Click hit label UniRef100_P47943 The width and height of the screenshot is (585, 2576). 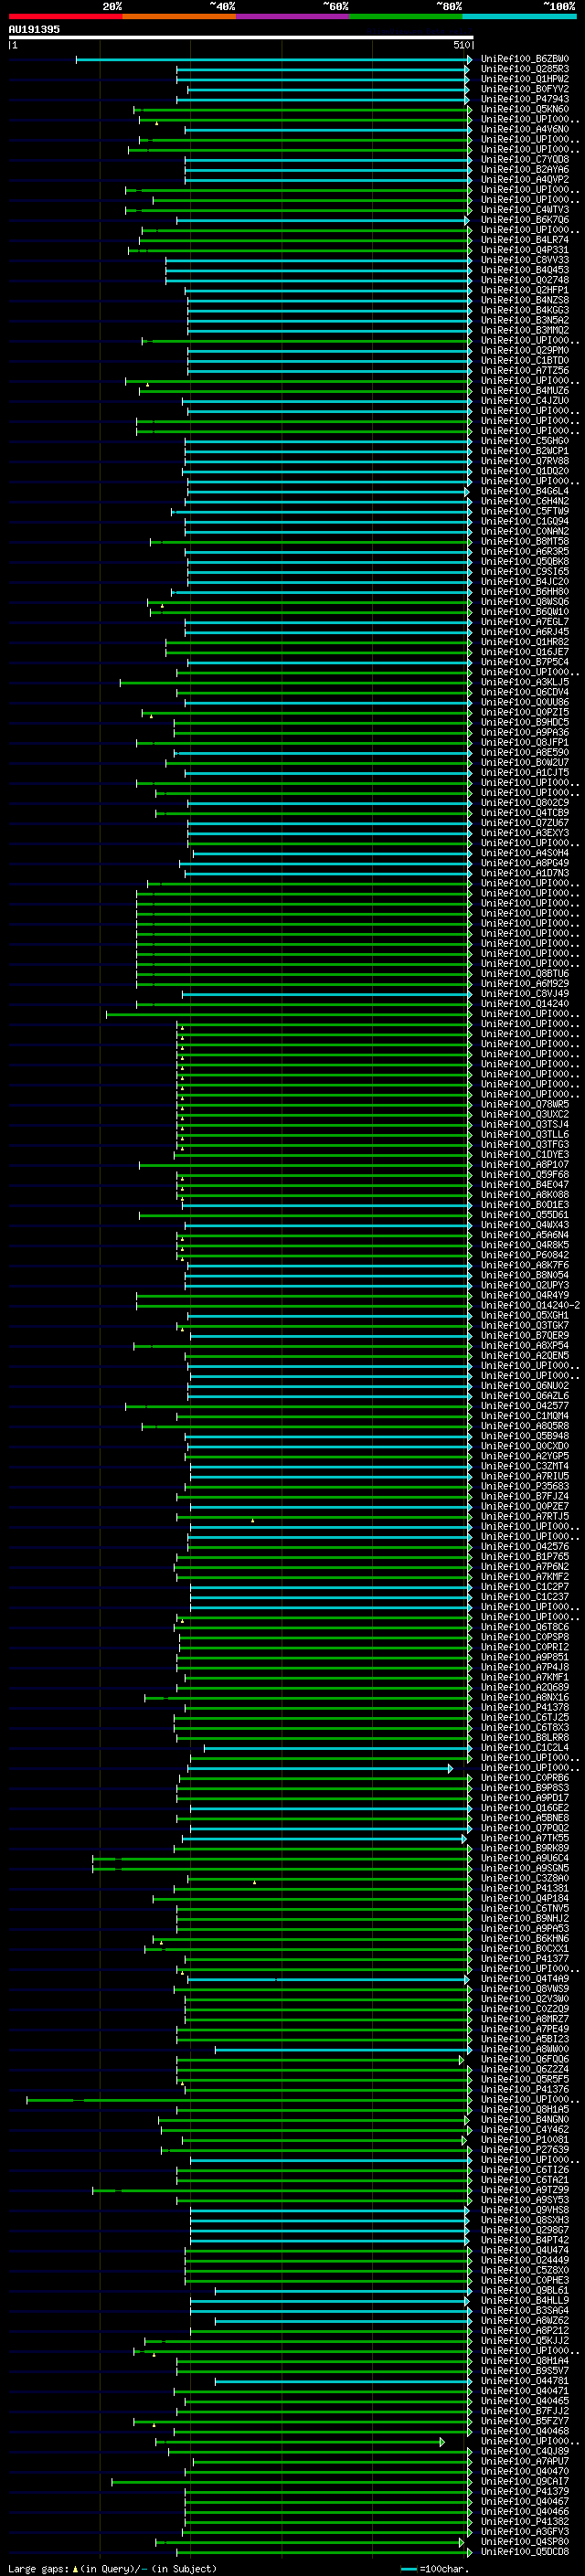[x=525, y=99]
